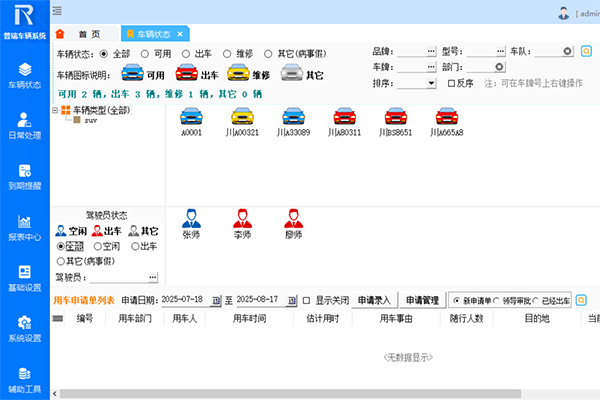Click red car icon 川A665A8
The height and width of the screenshot is (400, 600).
[x=446, y=116]
